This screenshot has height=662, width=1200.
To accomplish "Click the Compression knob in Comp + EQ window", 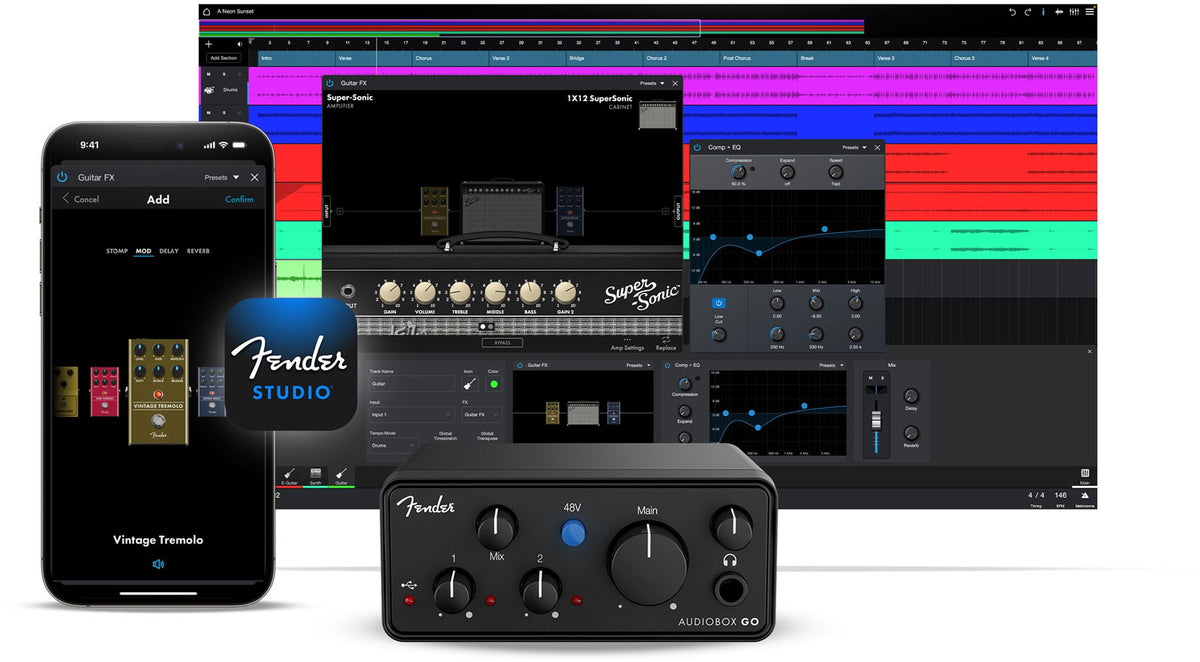I will coord(738,172).
